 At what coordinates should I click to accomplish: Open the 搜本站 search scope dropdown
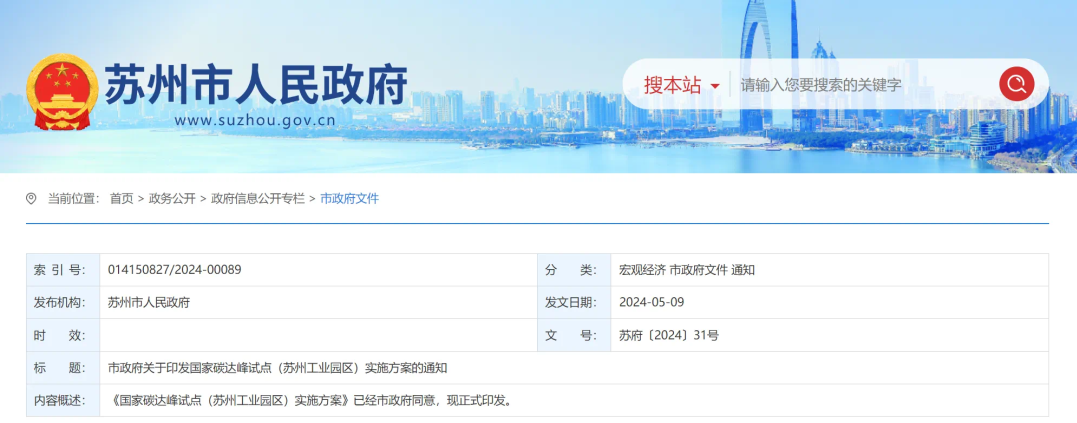(681, 85)
